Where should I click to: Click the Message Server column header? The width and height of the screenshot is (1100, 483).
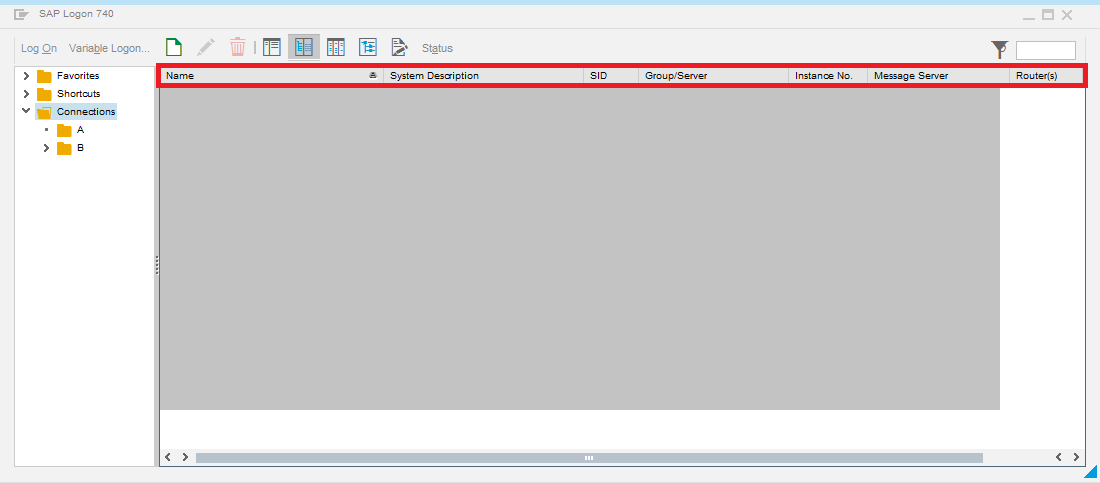pyautogui.click(x=938, y=76)
